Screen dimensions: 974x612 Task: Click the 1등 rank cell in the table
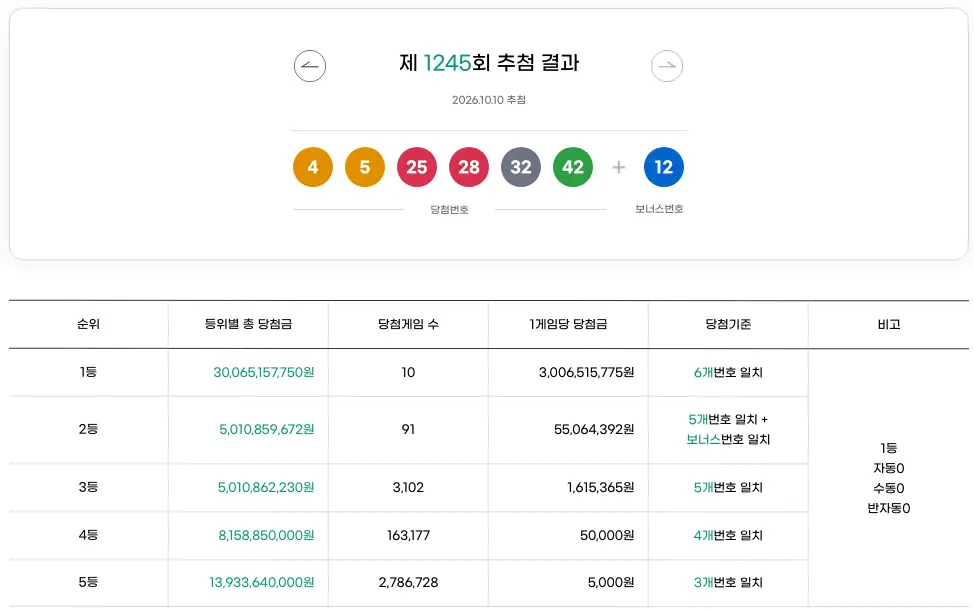pyautogui.click(x=88, y=372)
